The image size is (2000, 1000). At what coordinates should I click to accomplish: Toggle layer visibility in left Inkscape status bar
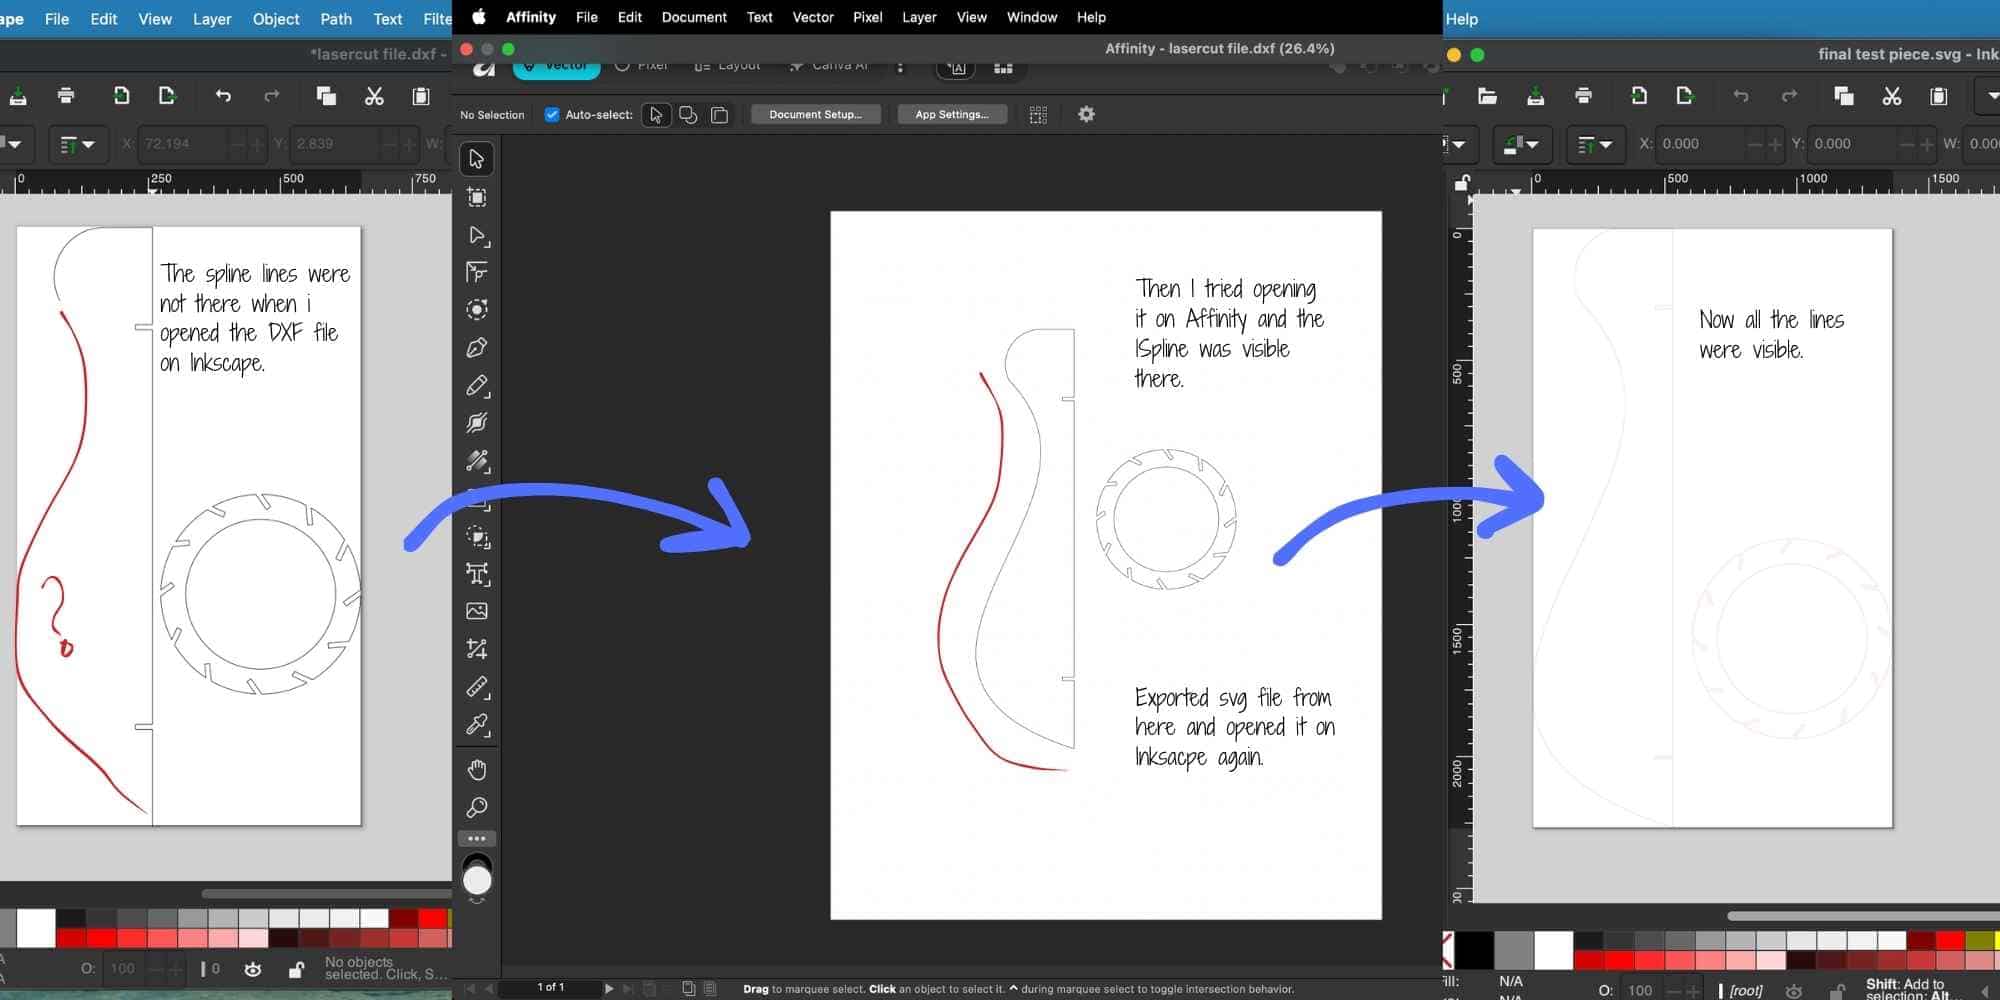click(253, 969)
